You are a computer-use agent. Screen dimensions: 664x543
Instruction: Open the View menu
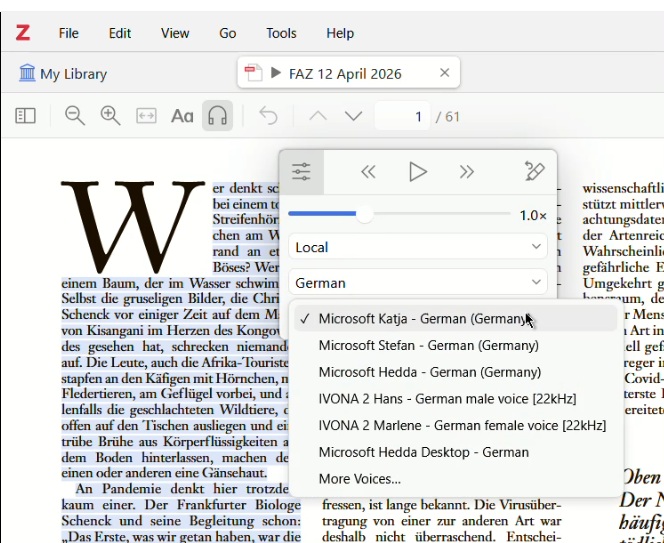coord(175,33)
